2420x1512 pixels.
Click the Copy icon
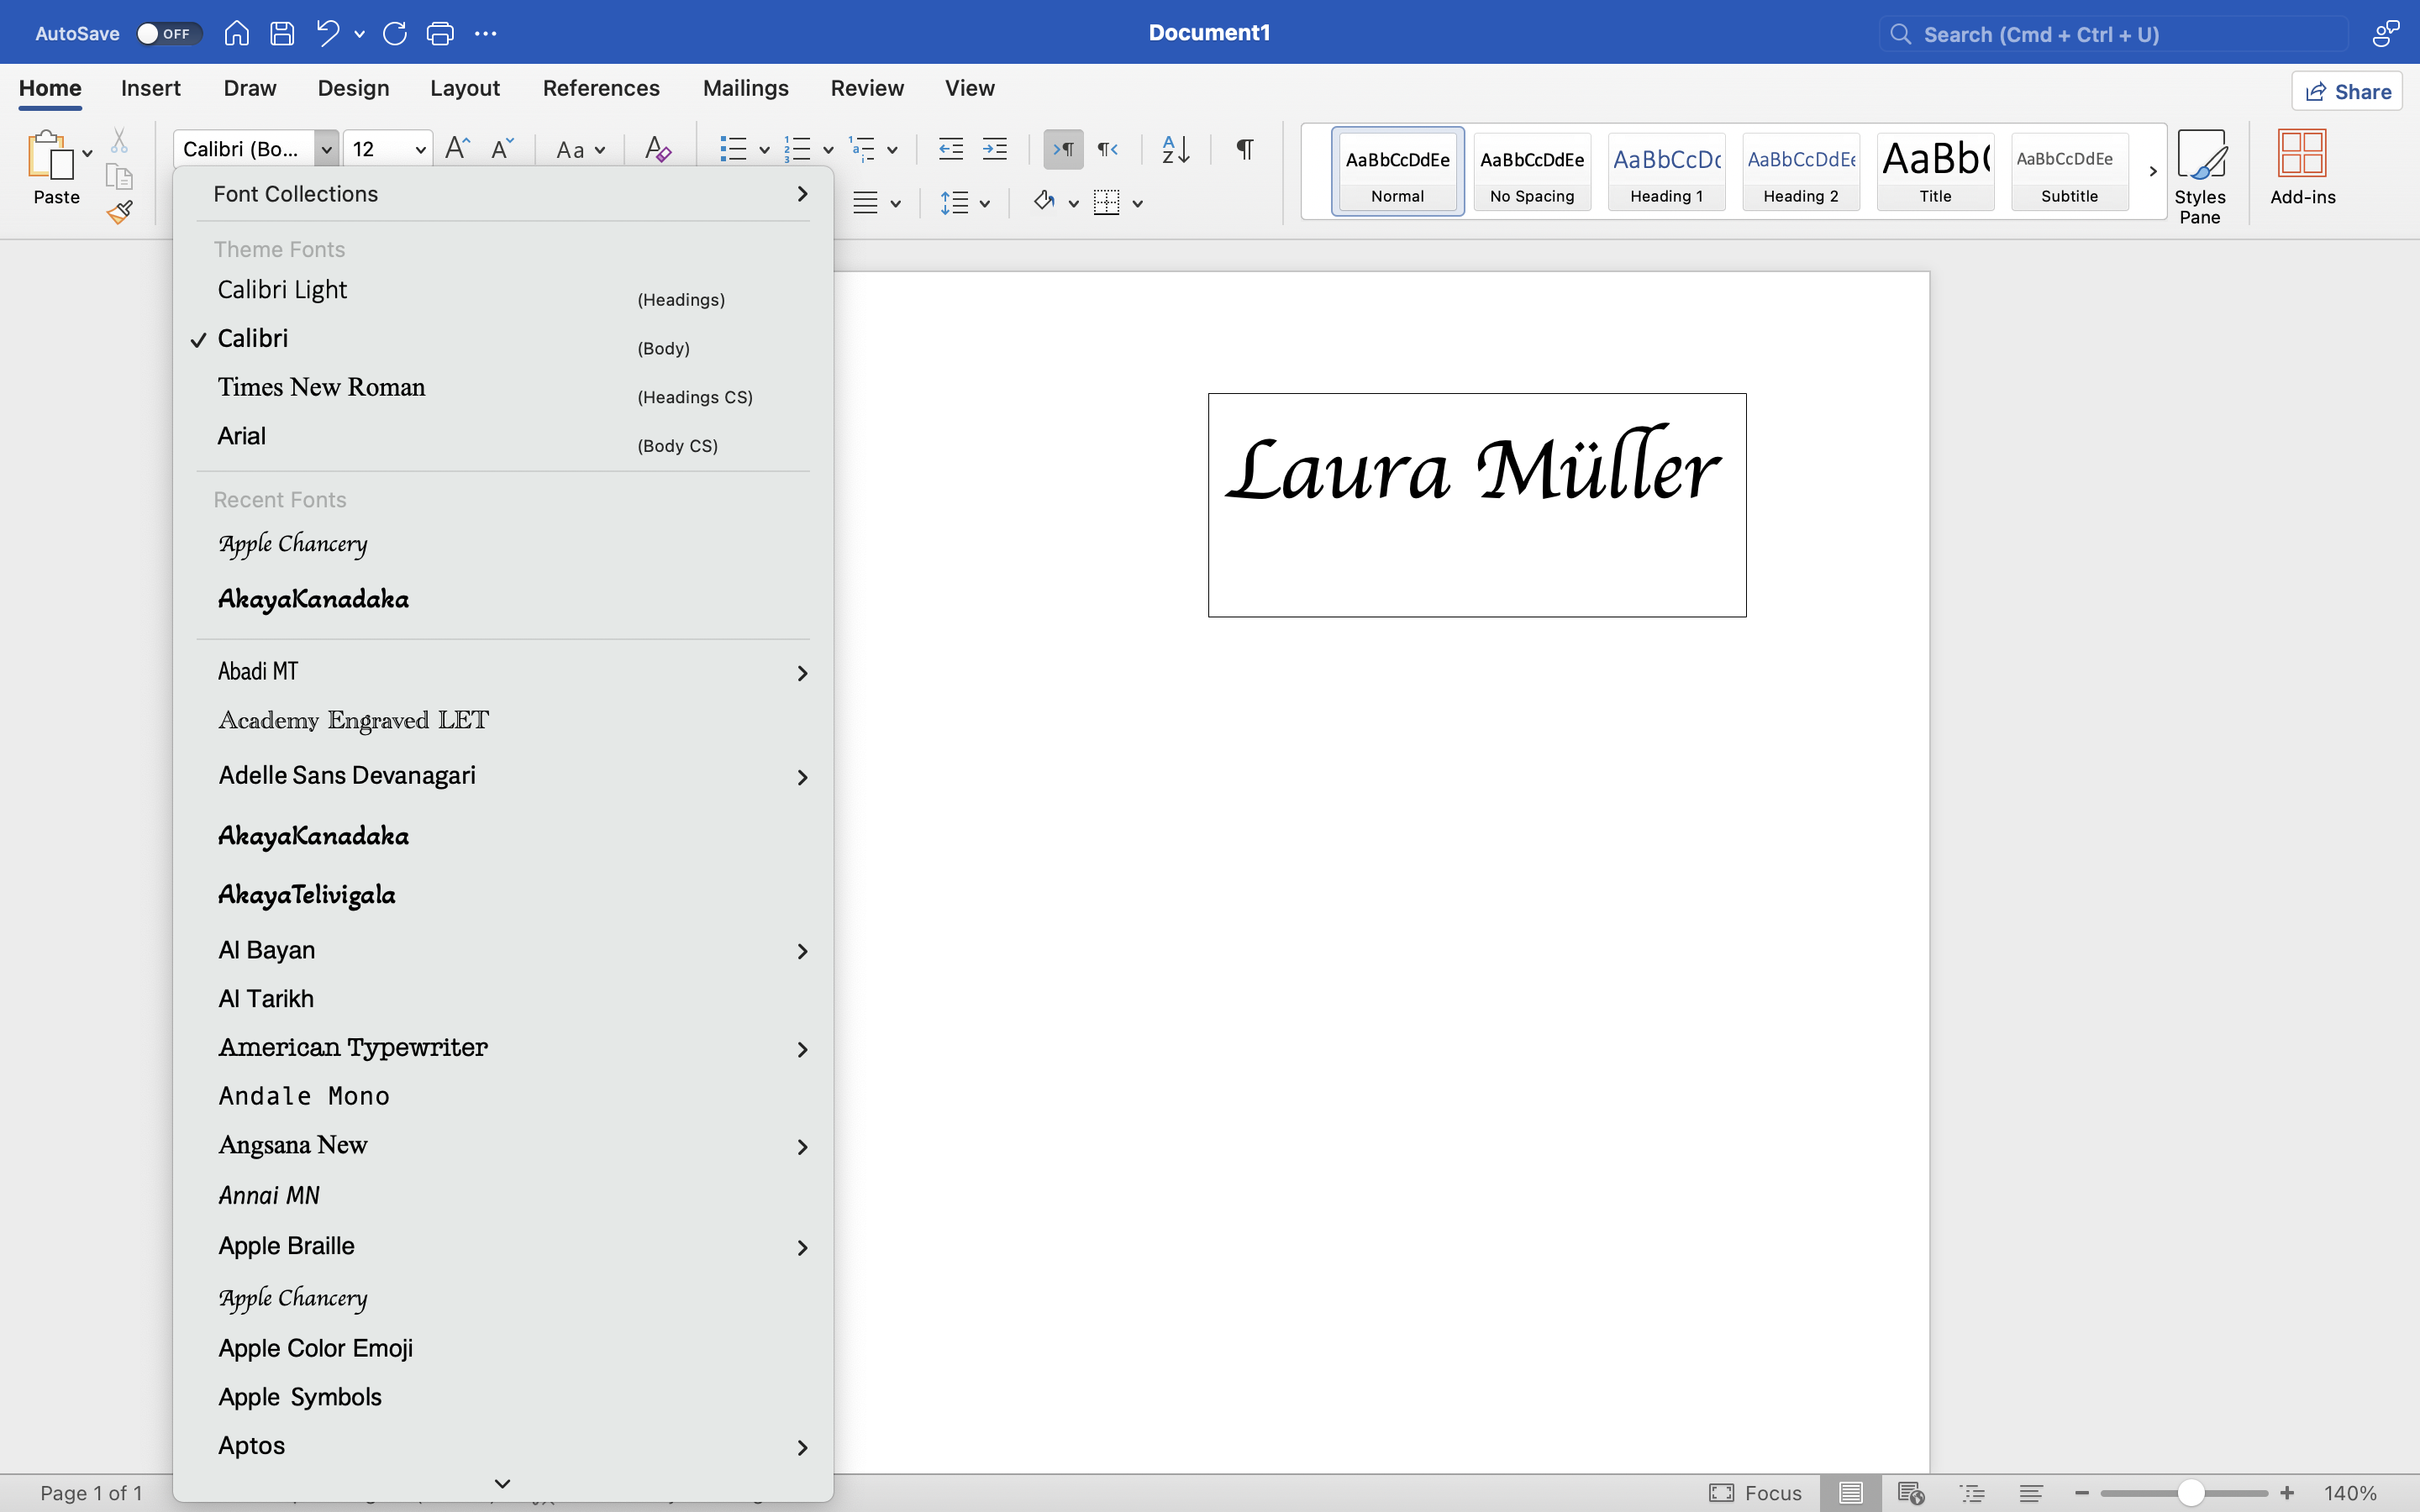[x=119, y=177]
